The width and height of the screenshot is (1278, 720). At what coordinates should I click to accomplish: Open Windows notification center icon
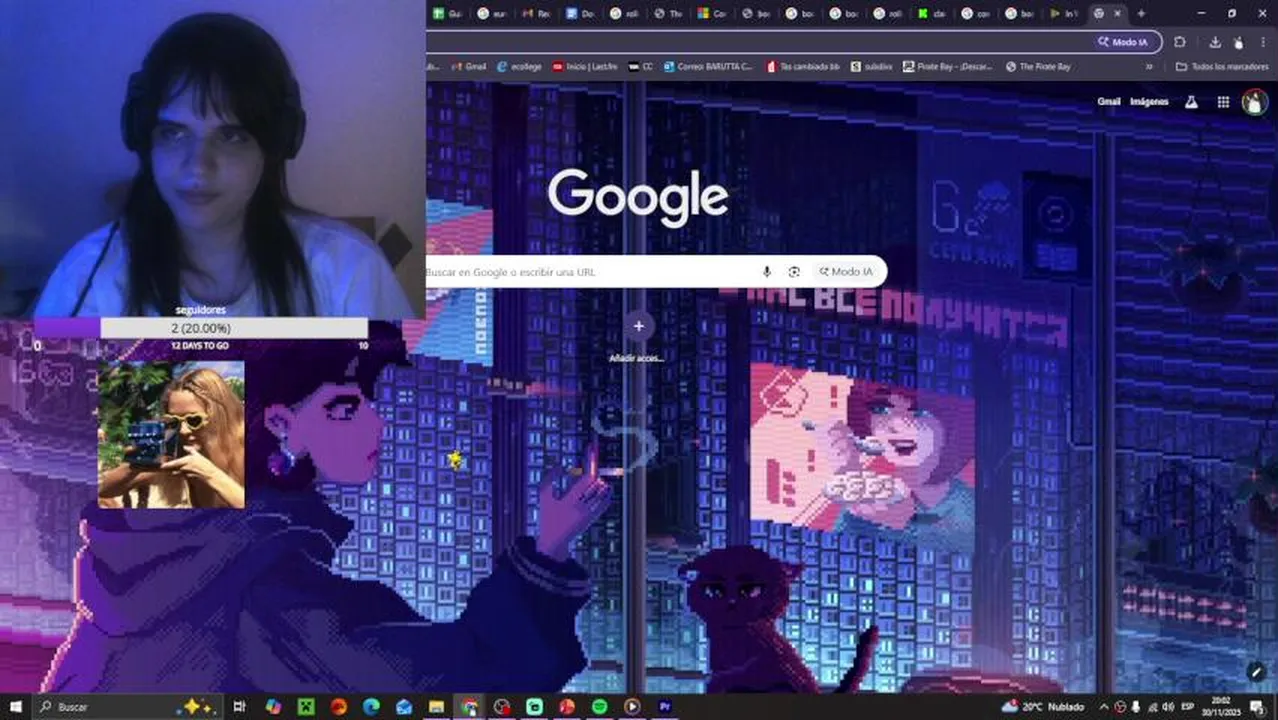[x=1259, y=707]
